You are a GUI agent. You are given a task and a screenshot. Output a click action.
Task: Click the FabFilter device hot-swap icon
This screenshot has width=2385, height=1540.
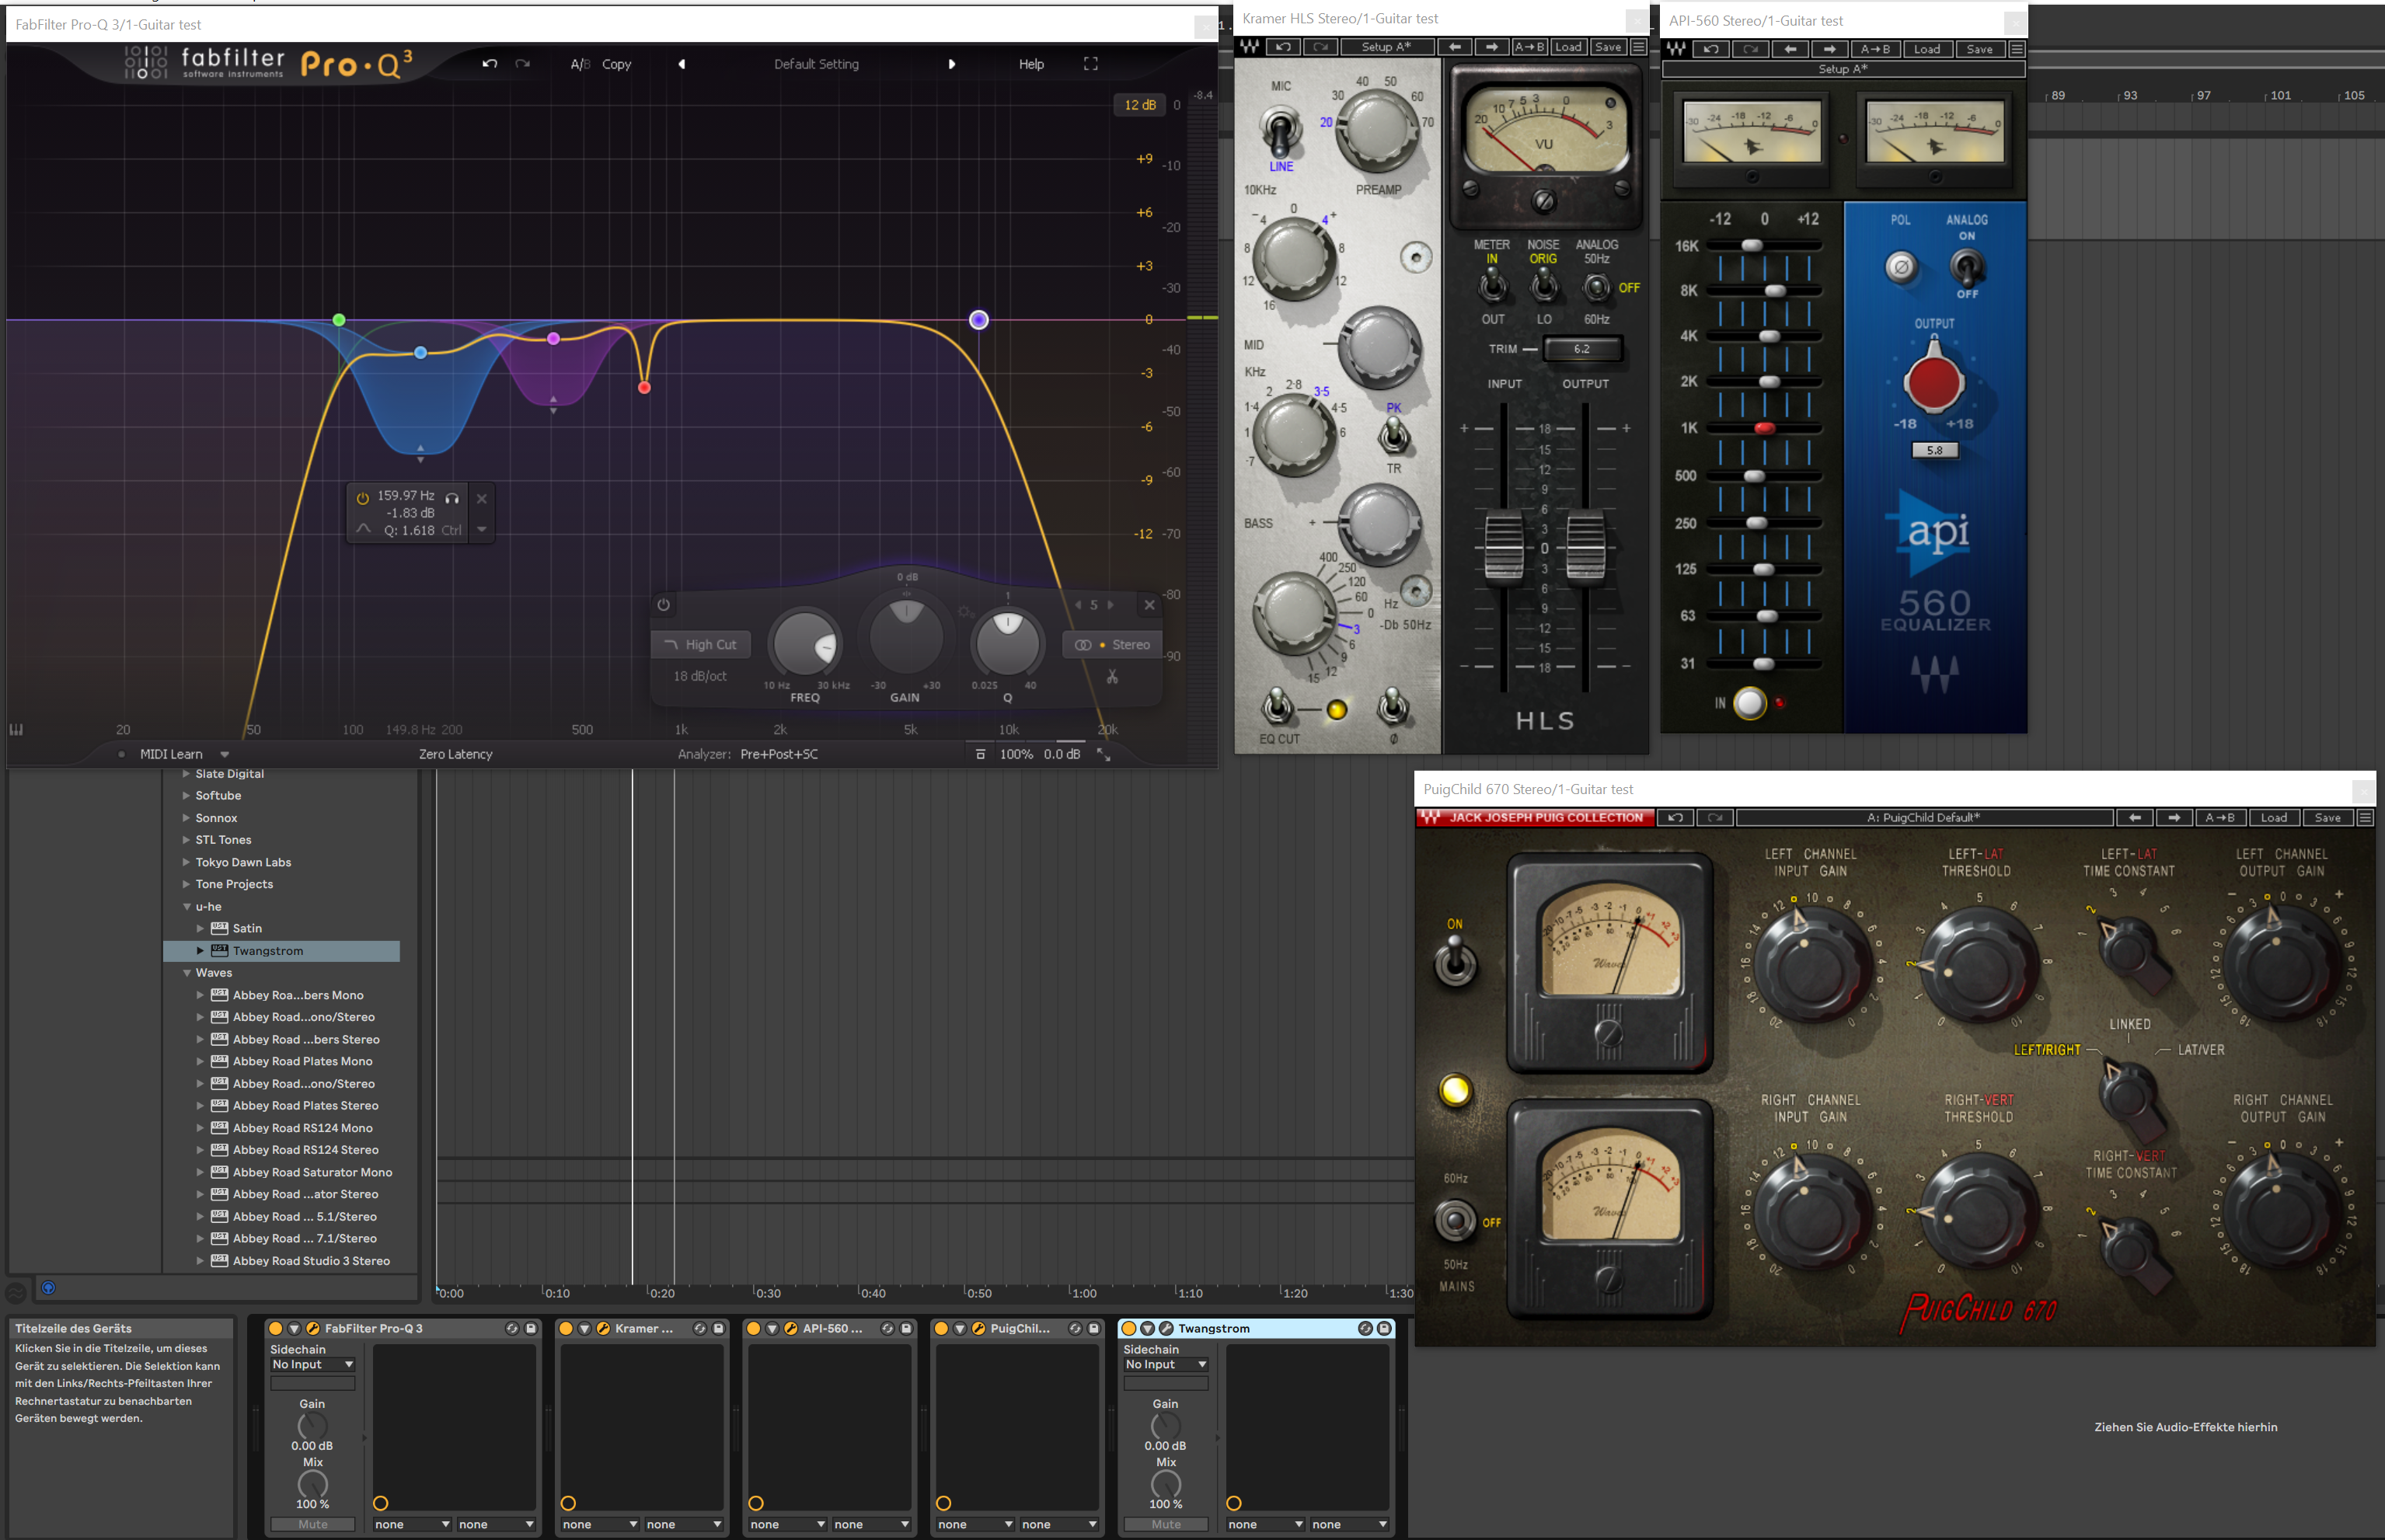coord(512,1328)
